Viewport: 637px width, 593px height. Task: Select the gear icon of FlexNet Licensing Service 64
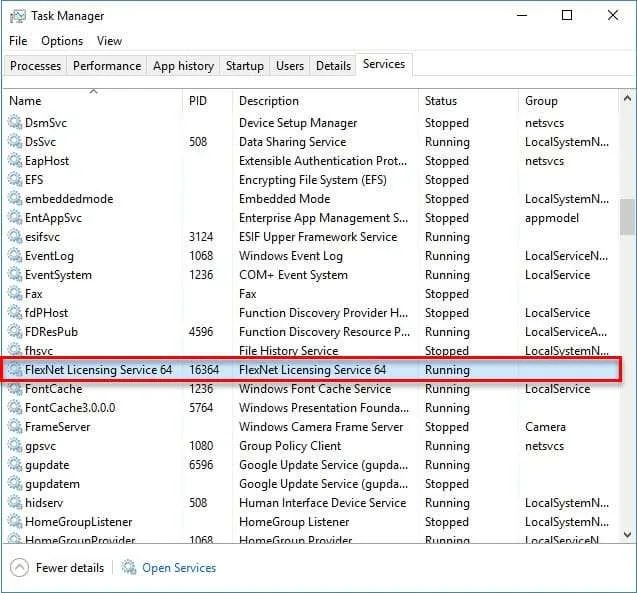pyautogui.click(x=15, y=370)
